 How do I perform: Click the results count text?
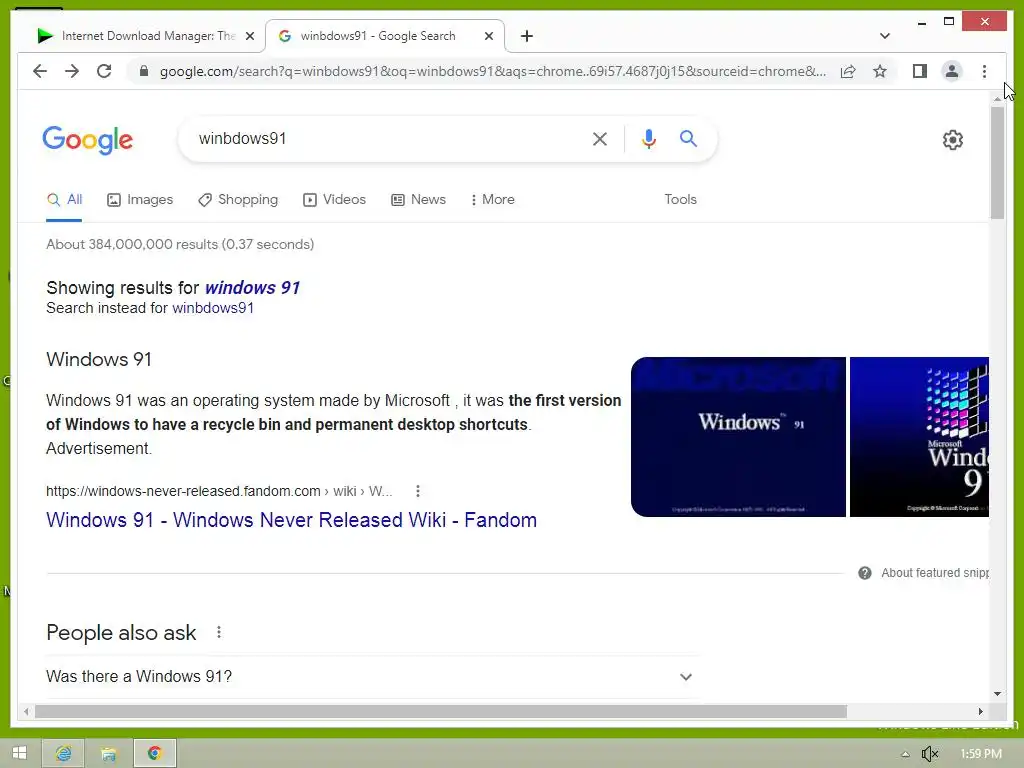point(180,244)
